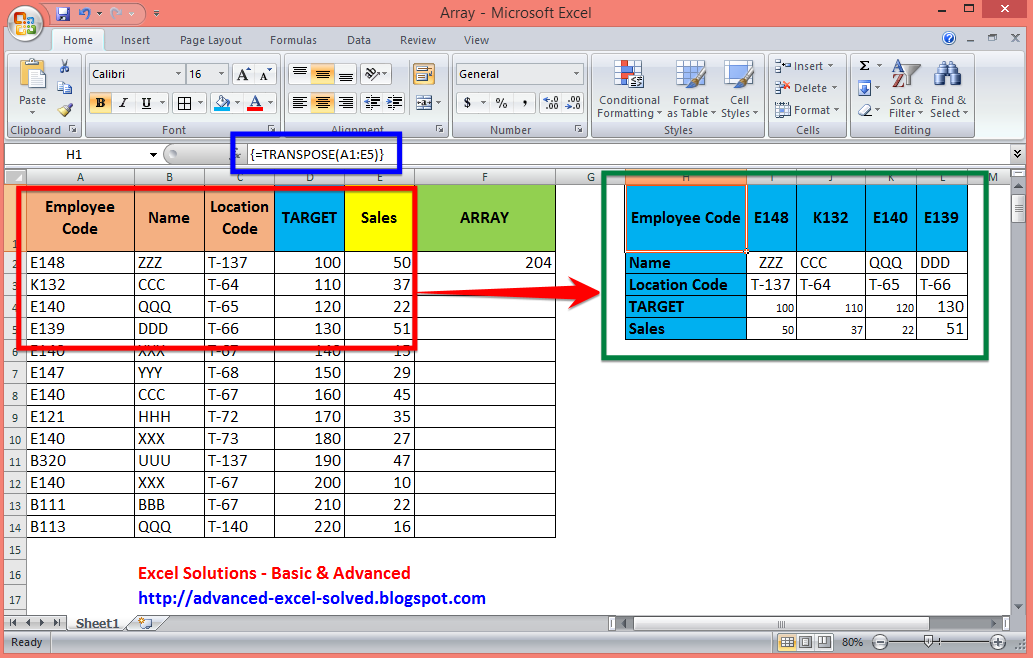Open Conditional Formatting options
Image resolution: width=1033 pixels, height=658 pixels.
pos(629,92)
